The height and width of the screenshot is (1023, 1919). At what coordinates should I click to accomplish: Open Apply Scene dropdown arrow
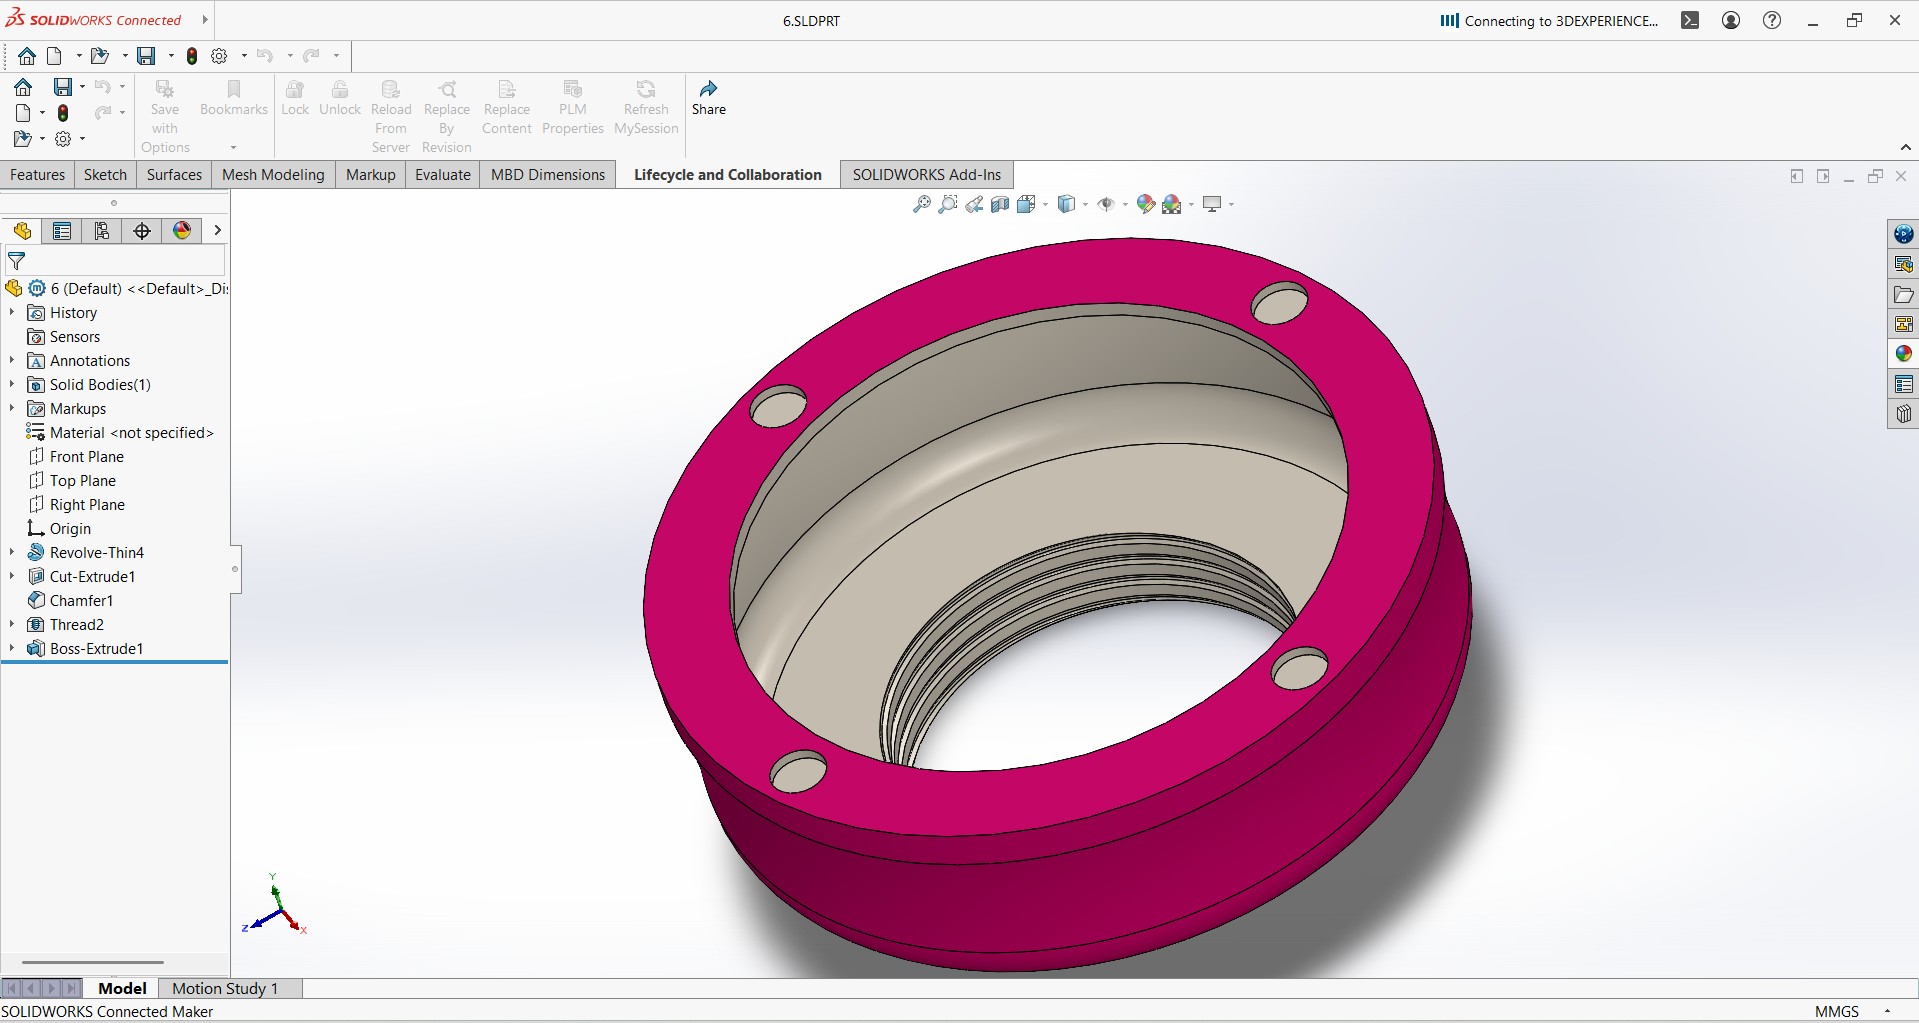1191,205
